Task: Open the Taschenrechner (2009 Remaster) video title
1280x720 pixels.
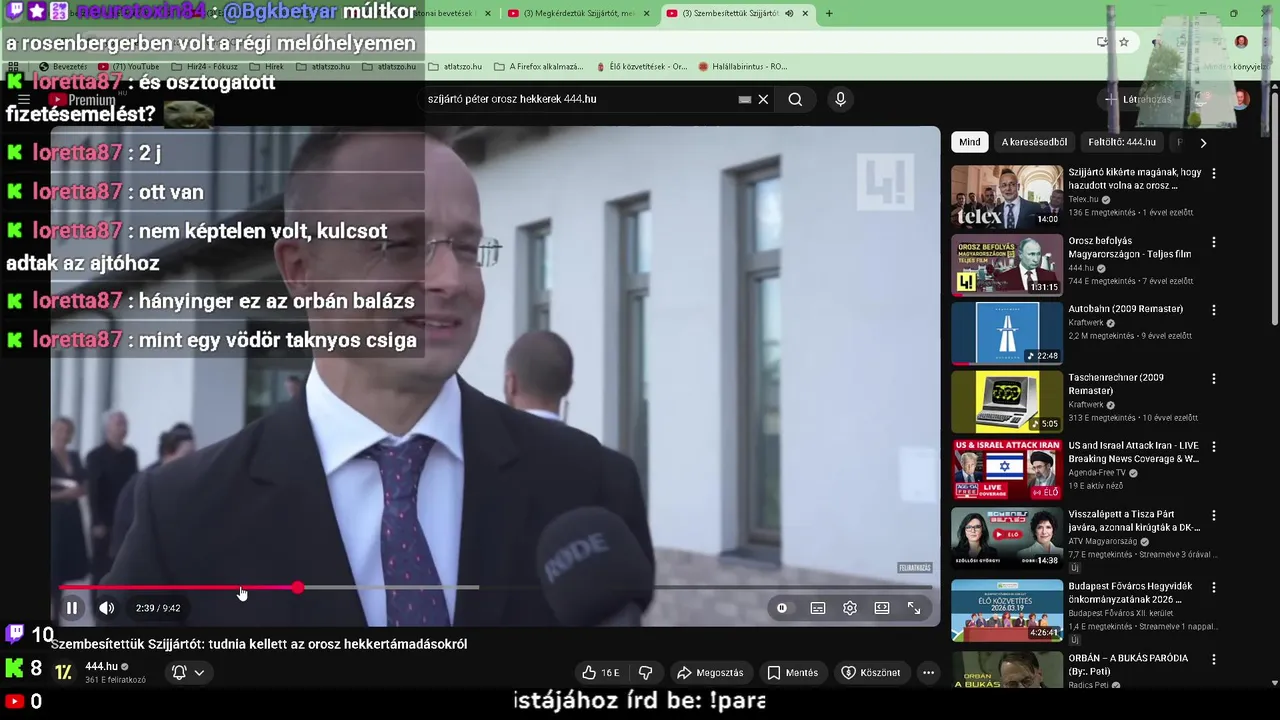Action: [x=1115, y=384]
